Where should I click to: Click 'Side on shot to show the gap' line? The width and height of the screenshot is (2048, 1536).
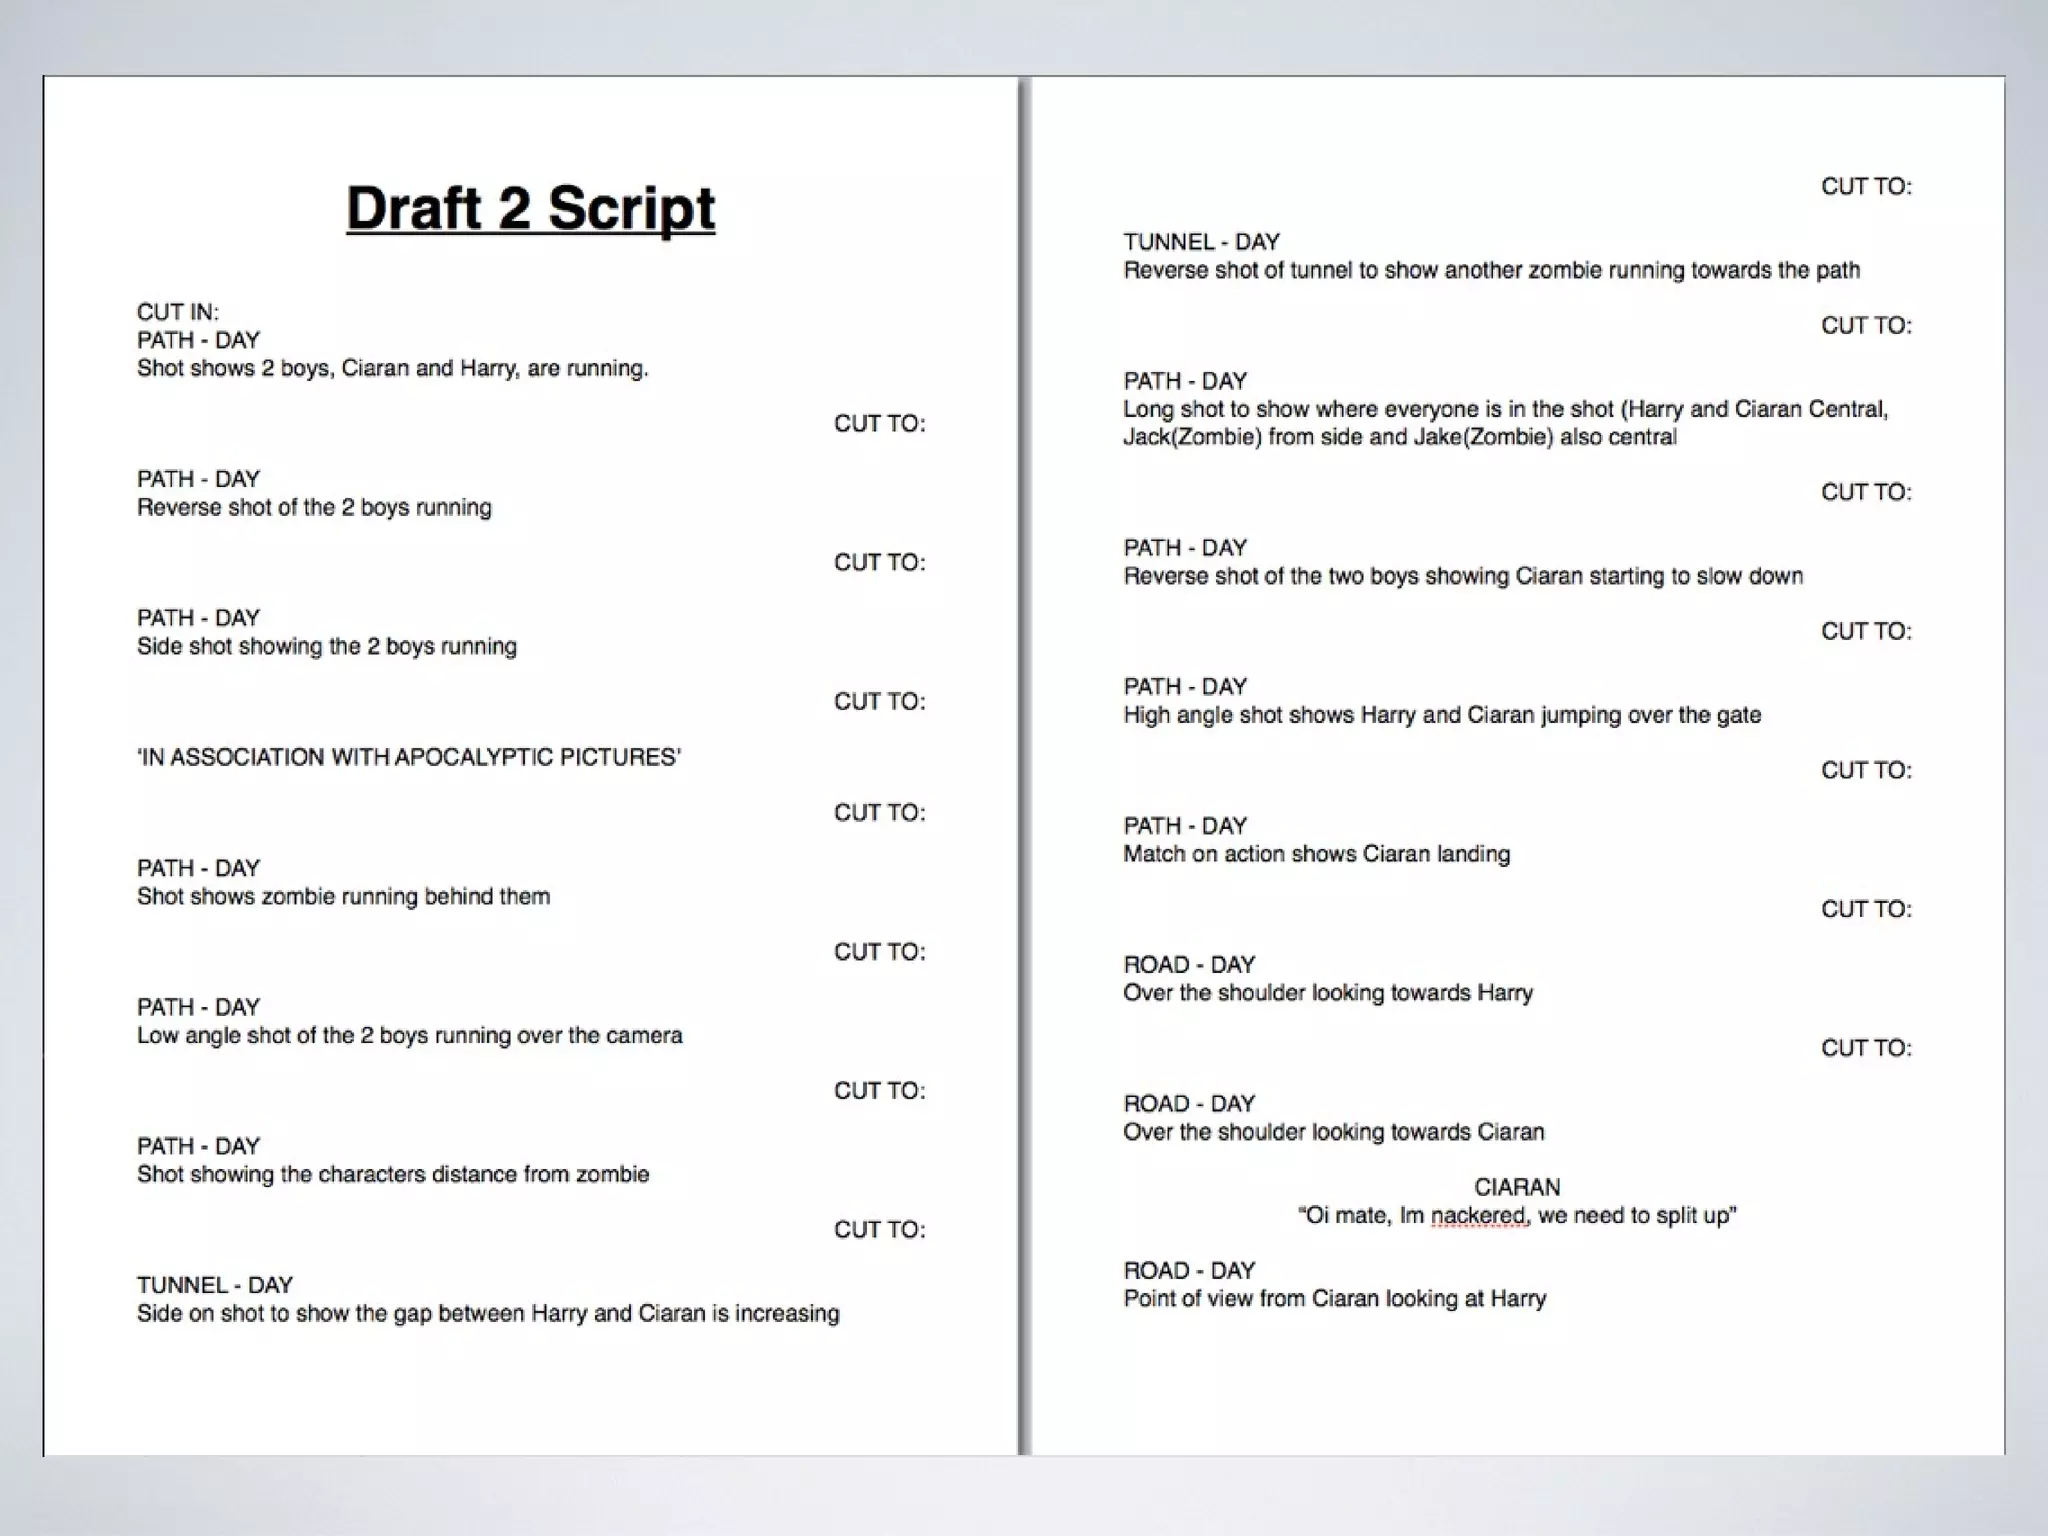(x=487, y=1314)
